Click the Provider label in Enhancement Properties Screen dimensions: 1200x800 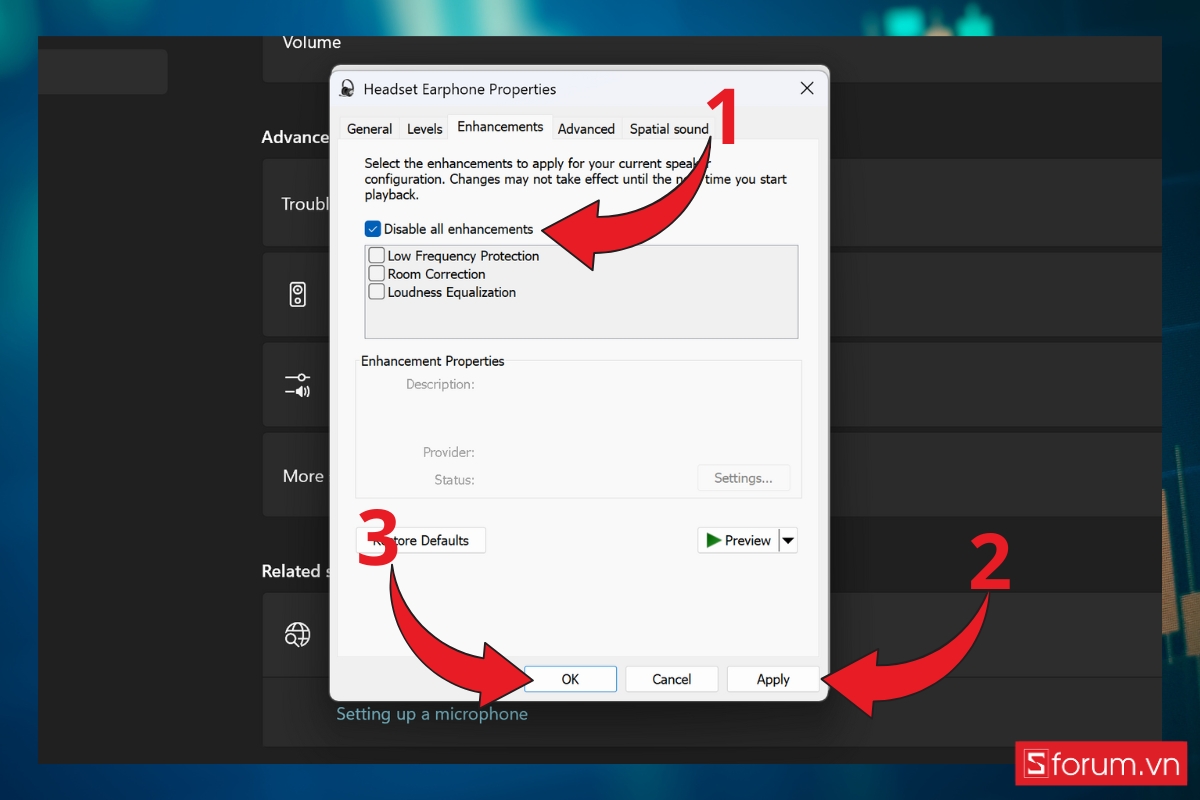pyautogui.click(x=448, y=452)
